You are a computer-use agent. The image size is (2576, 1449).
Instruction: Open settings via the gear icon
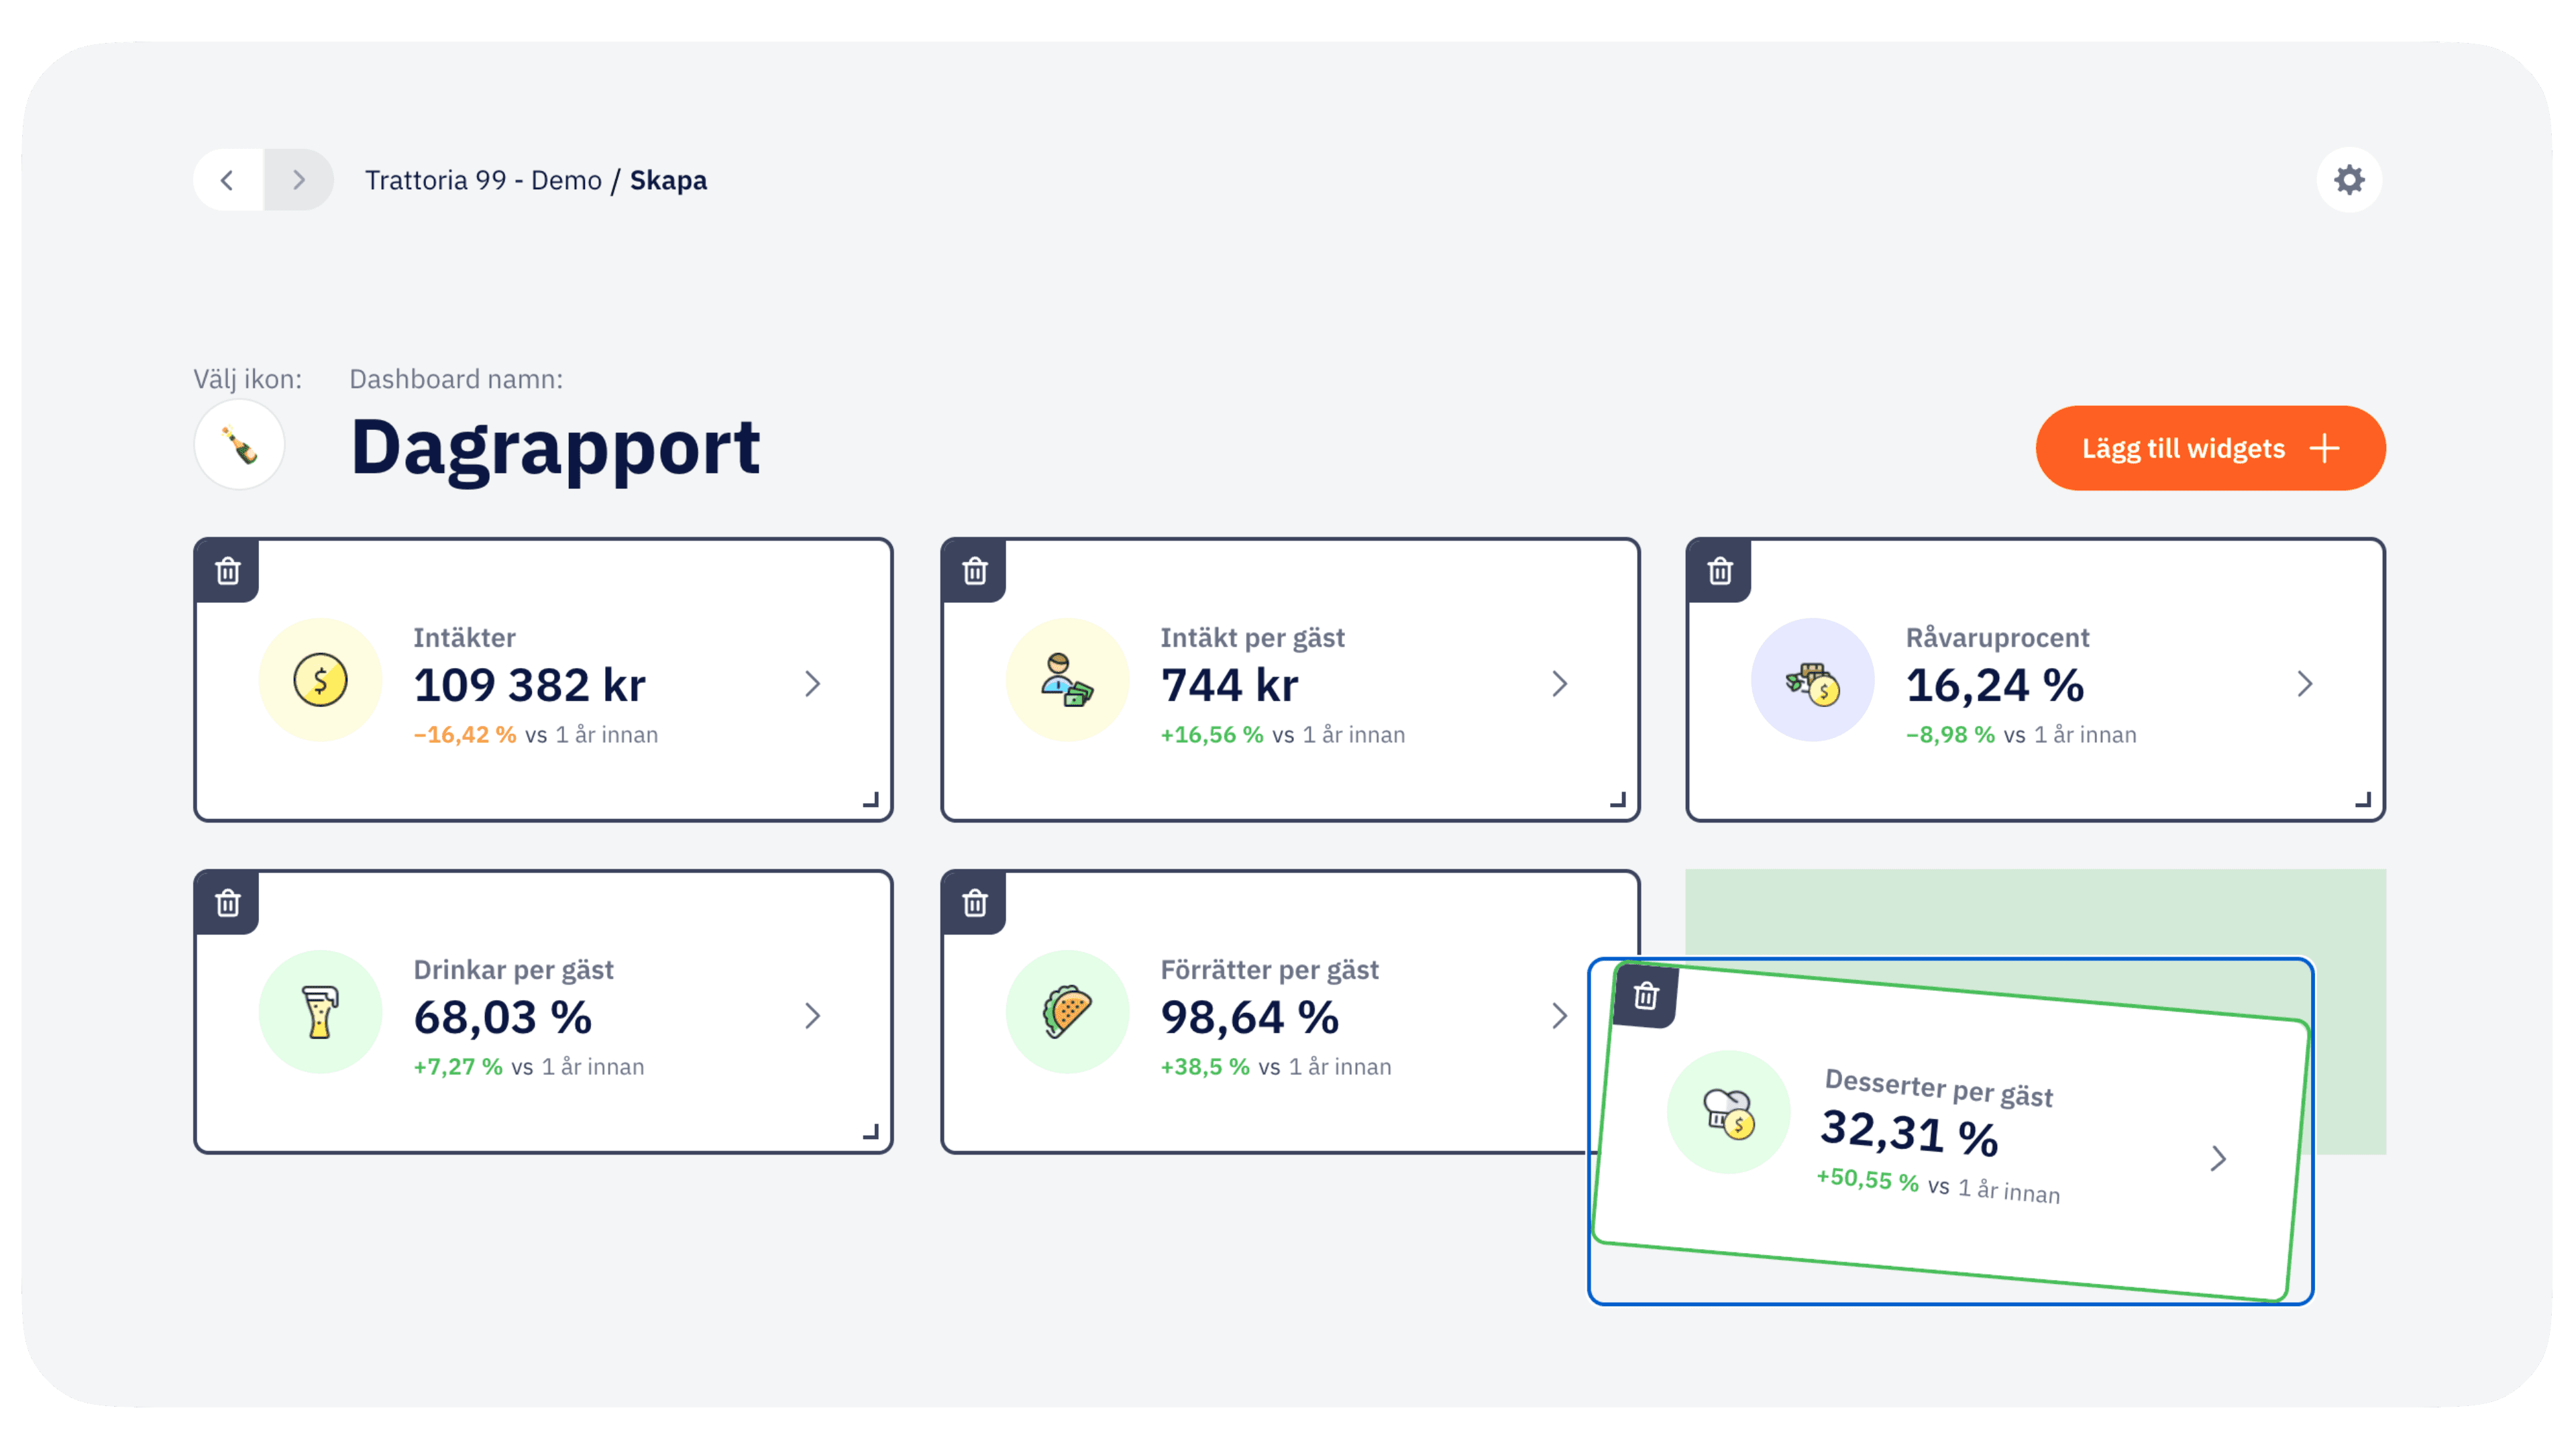pyautogui.click(x=2349, y=180)
